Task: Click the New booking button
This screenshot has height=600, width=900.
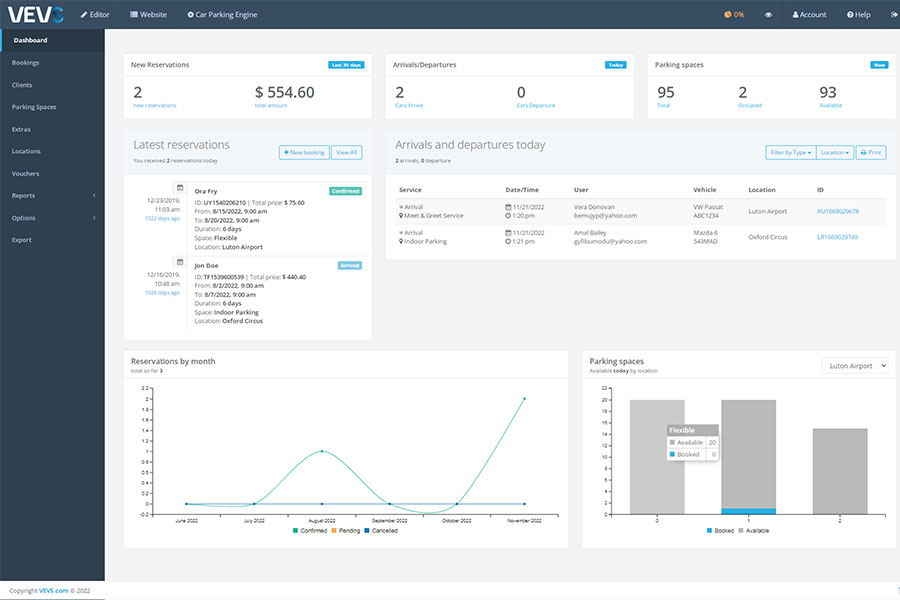Action: tap(304, 153)
